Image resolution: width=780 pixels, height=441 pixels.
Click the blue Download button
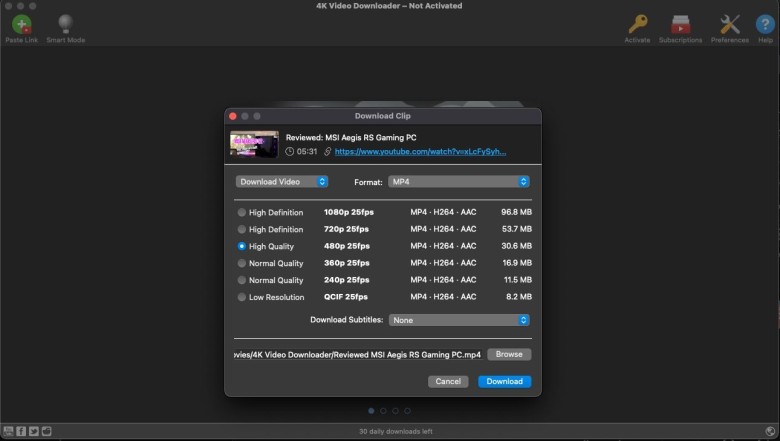(504, 381)
